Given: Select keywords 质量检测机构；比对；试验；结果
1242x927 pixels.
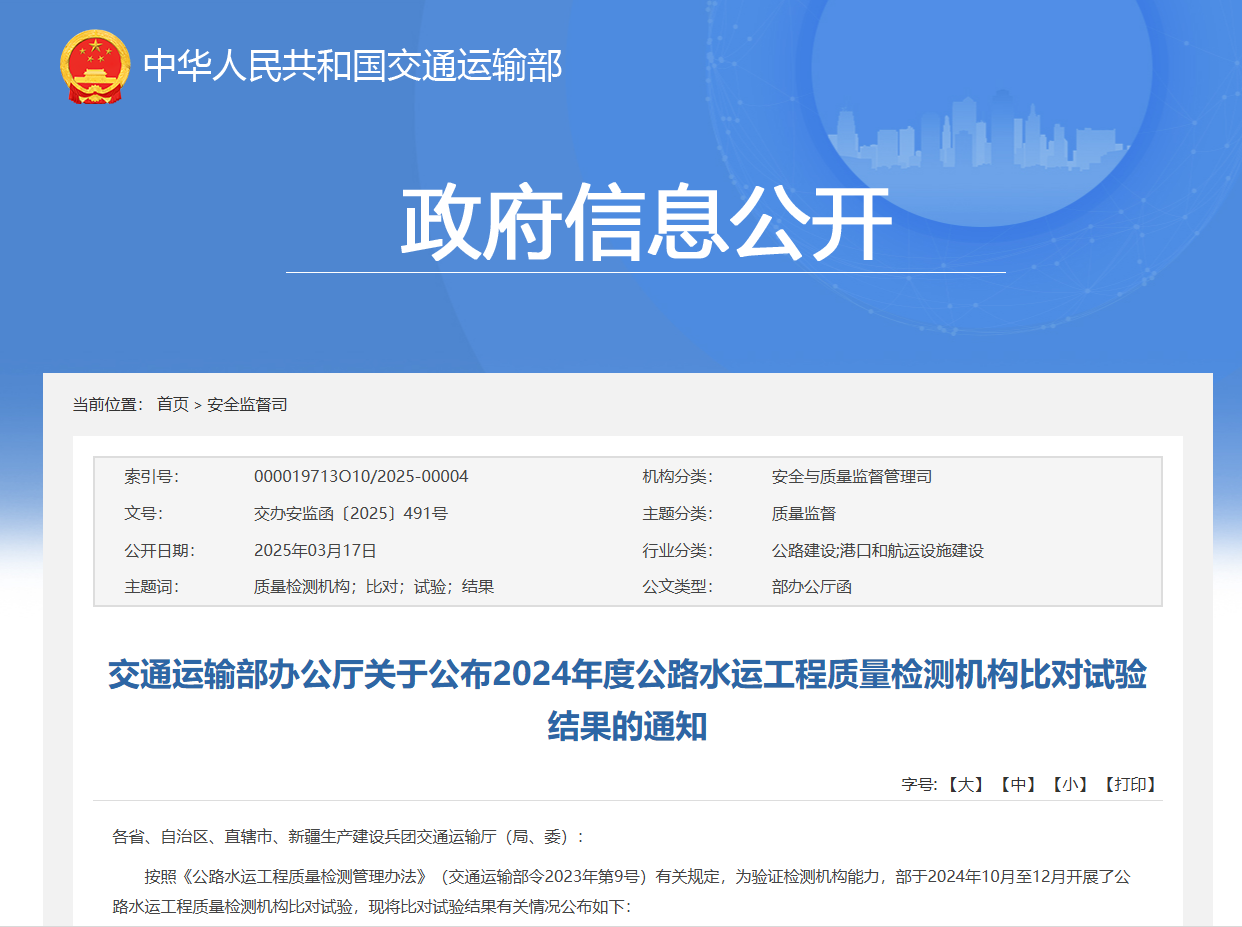Looking at the screenshot, I should coord(374,587).
